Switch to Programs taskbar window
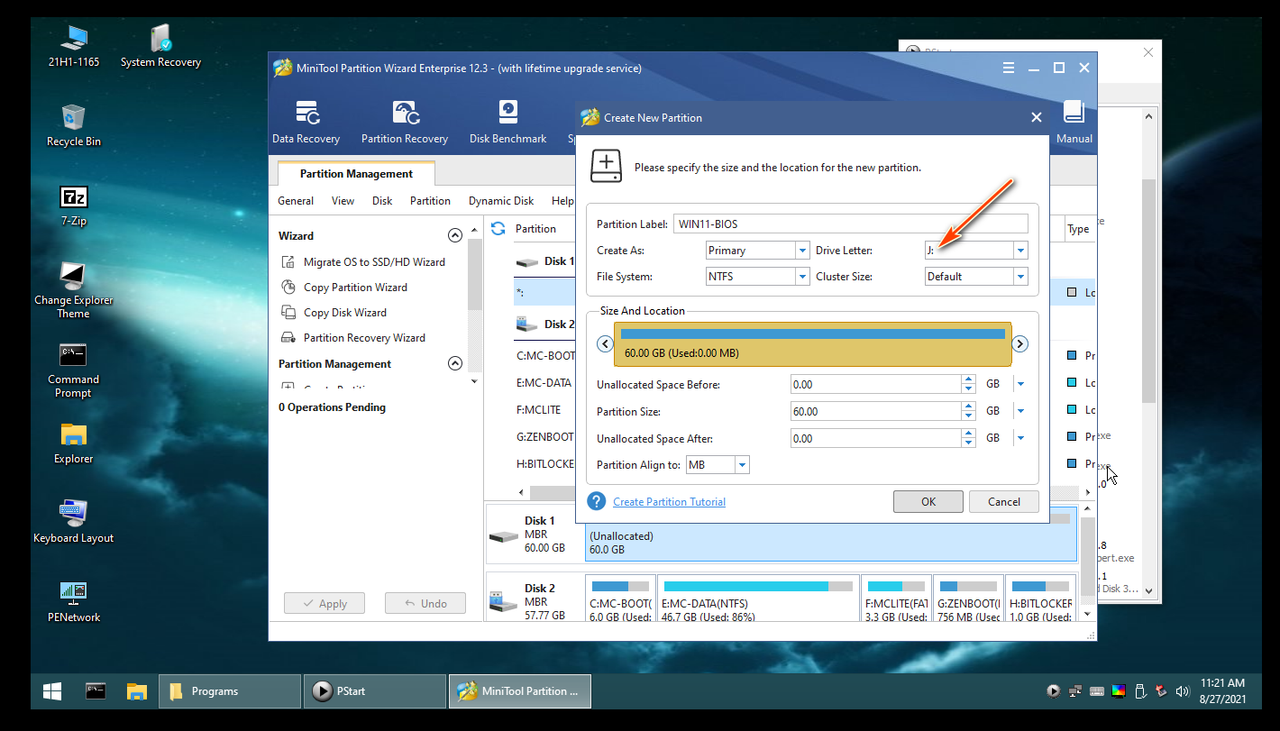The height and width of the screenshot is (731, 1280). pos(230,691)
